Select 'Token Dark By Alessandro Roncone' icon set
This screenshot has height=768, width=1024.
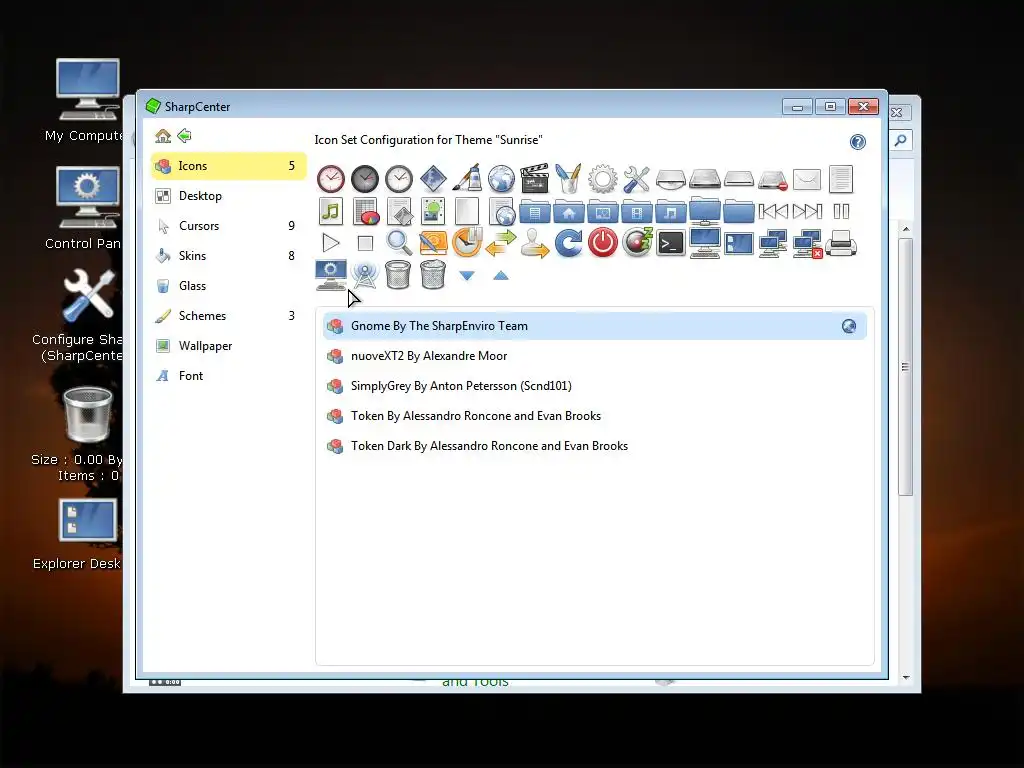coord(594,446)
